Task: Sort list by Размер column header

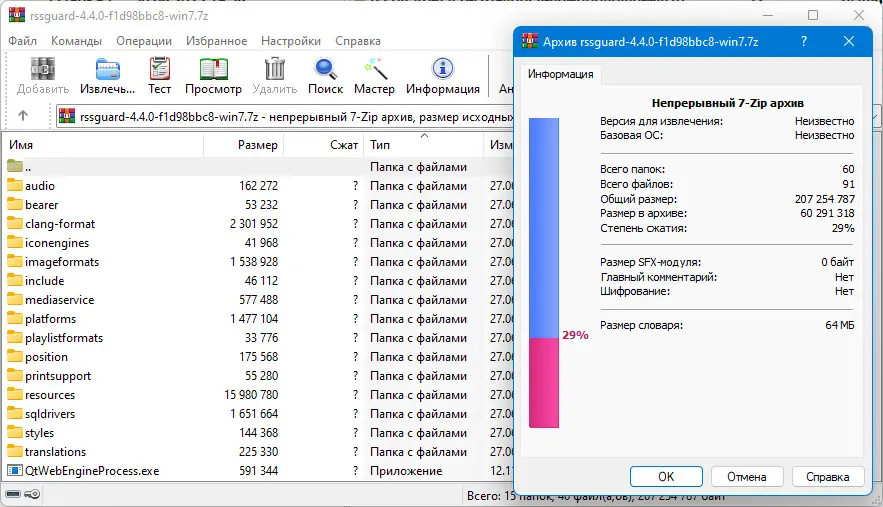Action: 244,145
